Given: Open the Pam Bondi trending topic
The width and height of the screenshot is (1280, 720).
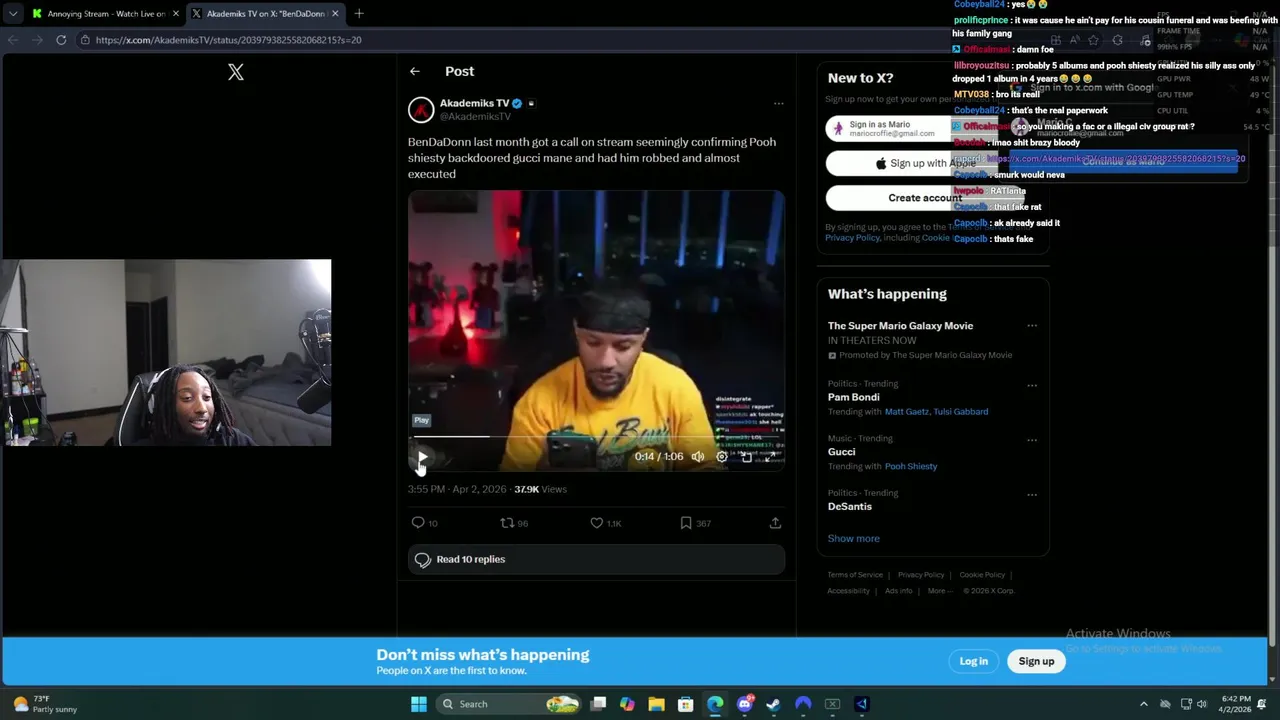Looking at the screenshot, I should (x=854, y=397).
